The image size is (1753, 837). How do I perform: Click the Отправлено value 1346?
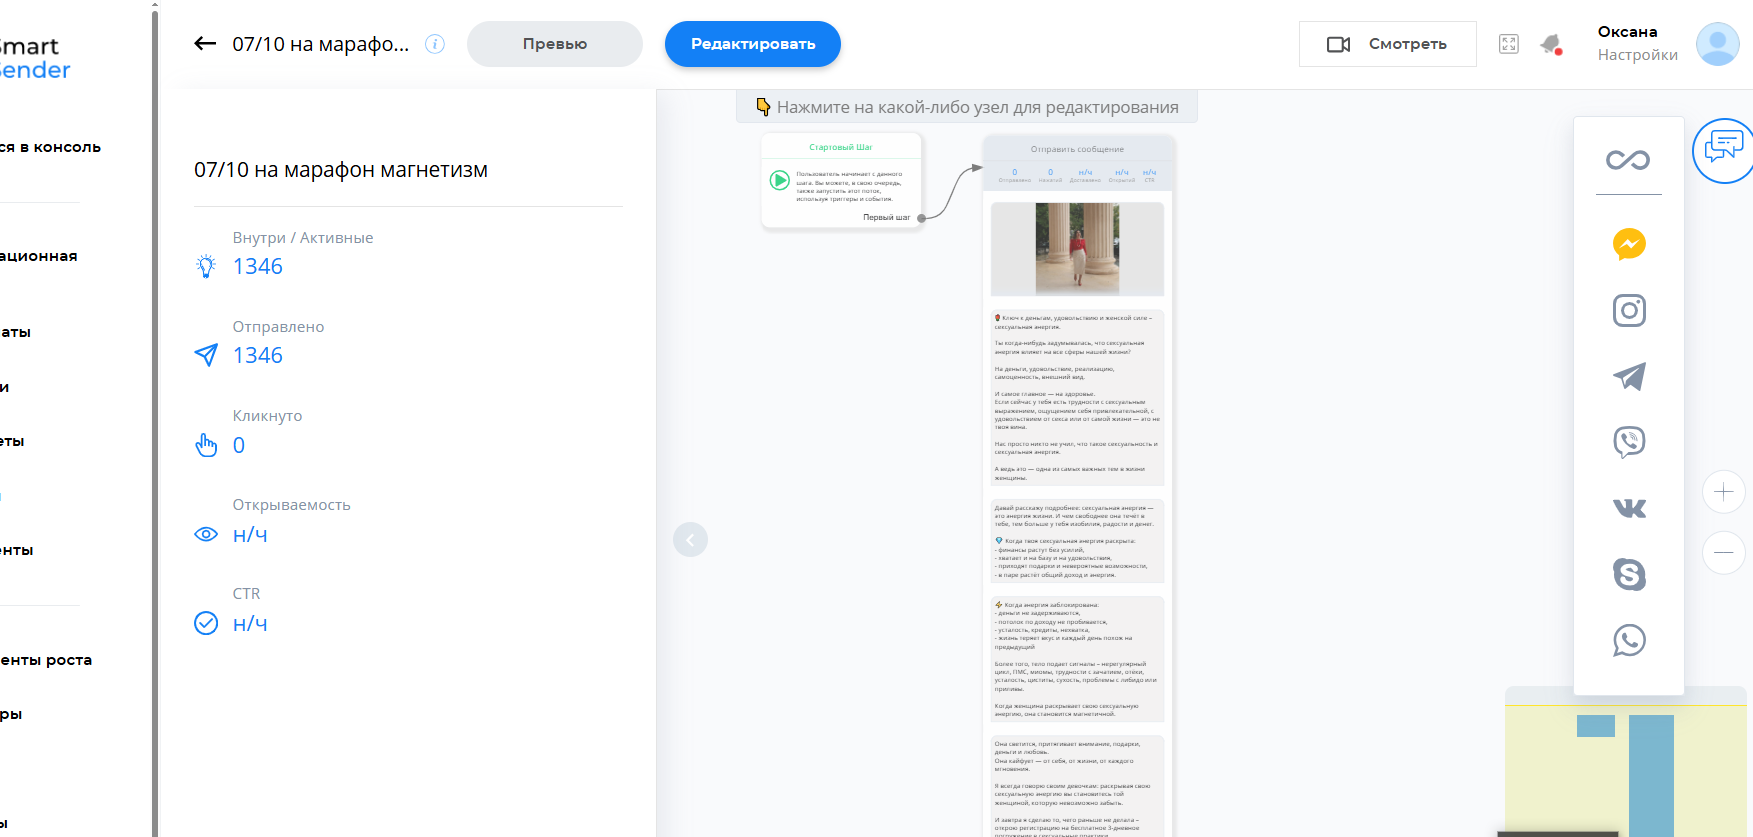click(x=258, y=355)
